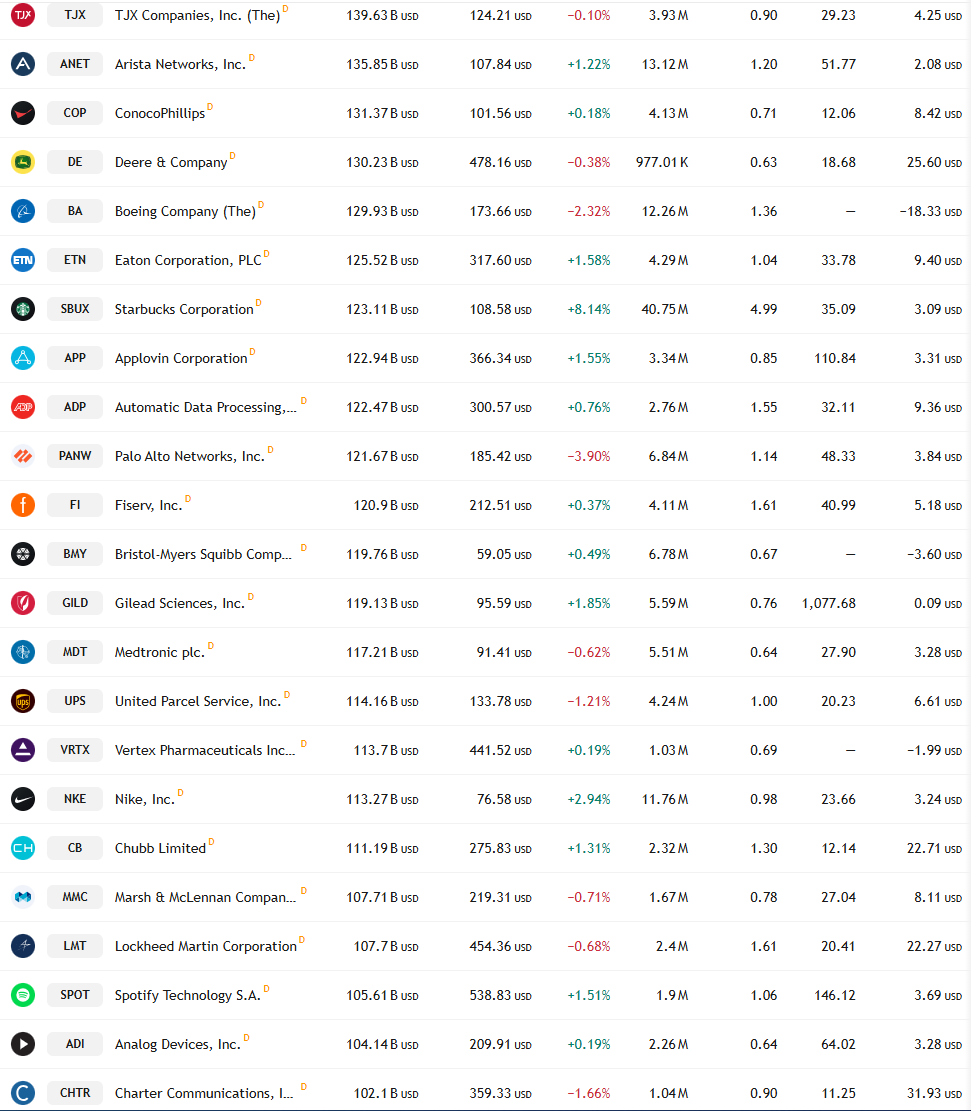
Task: Open the Fiserv, Inc. link
Action: click(148, 505)
